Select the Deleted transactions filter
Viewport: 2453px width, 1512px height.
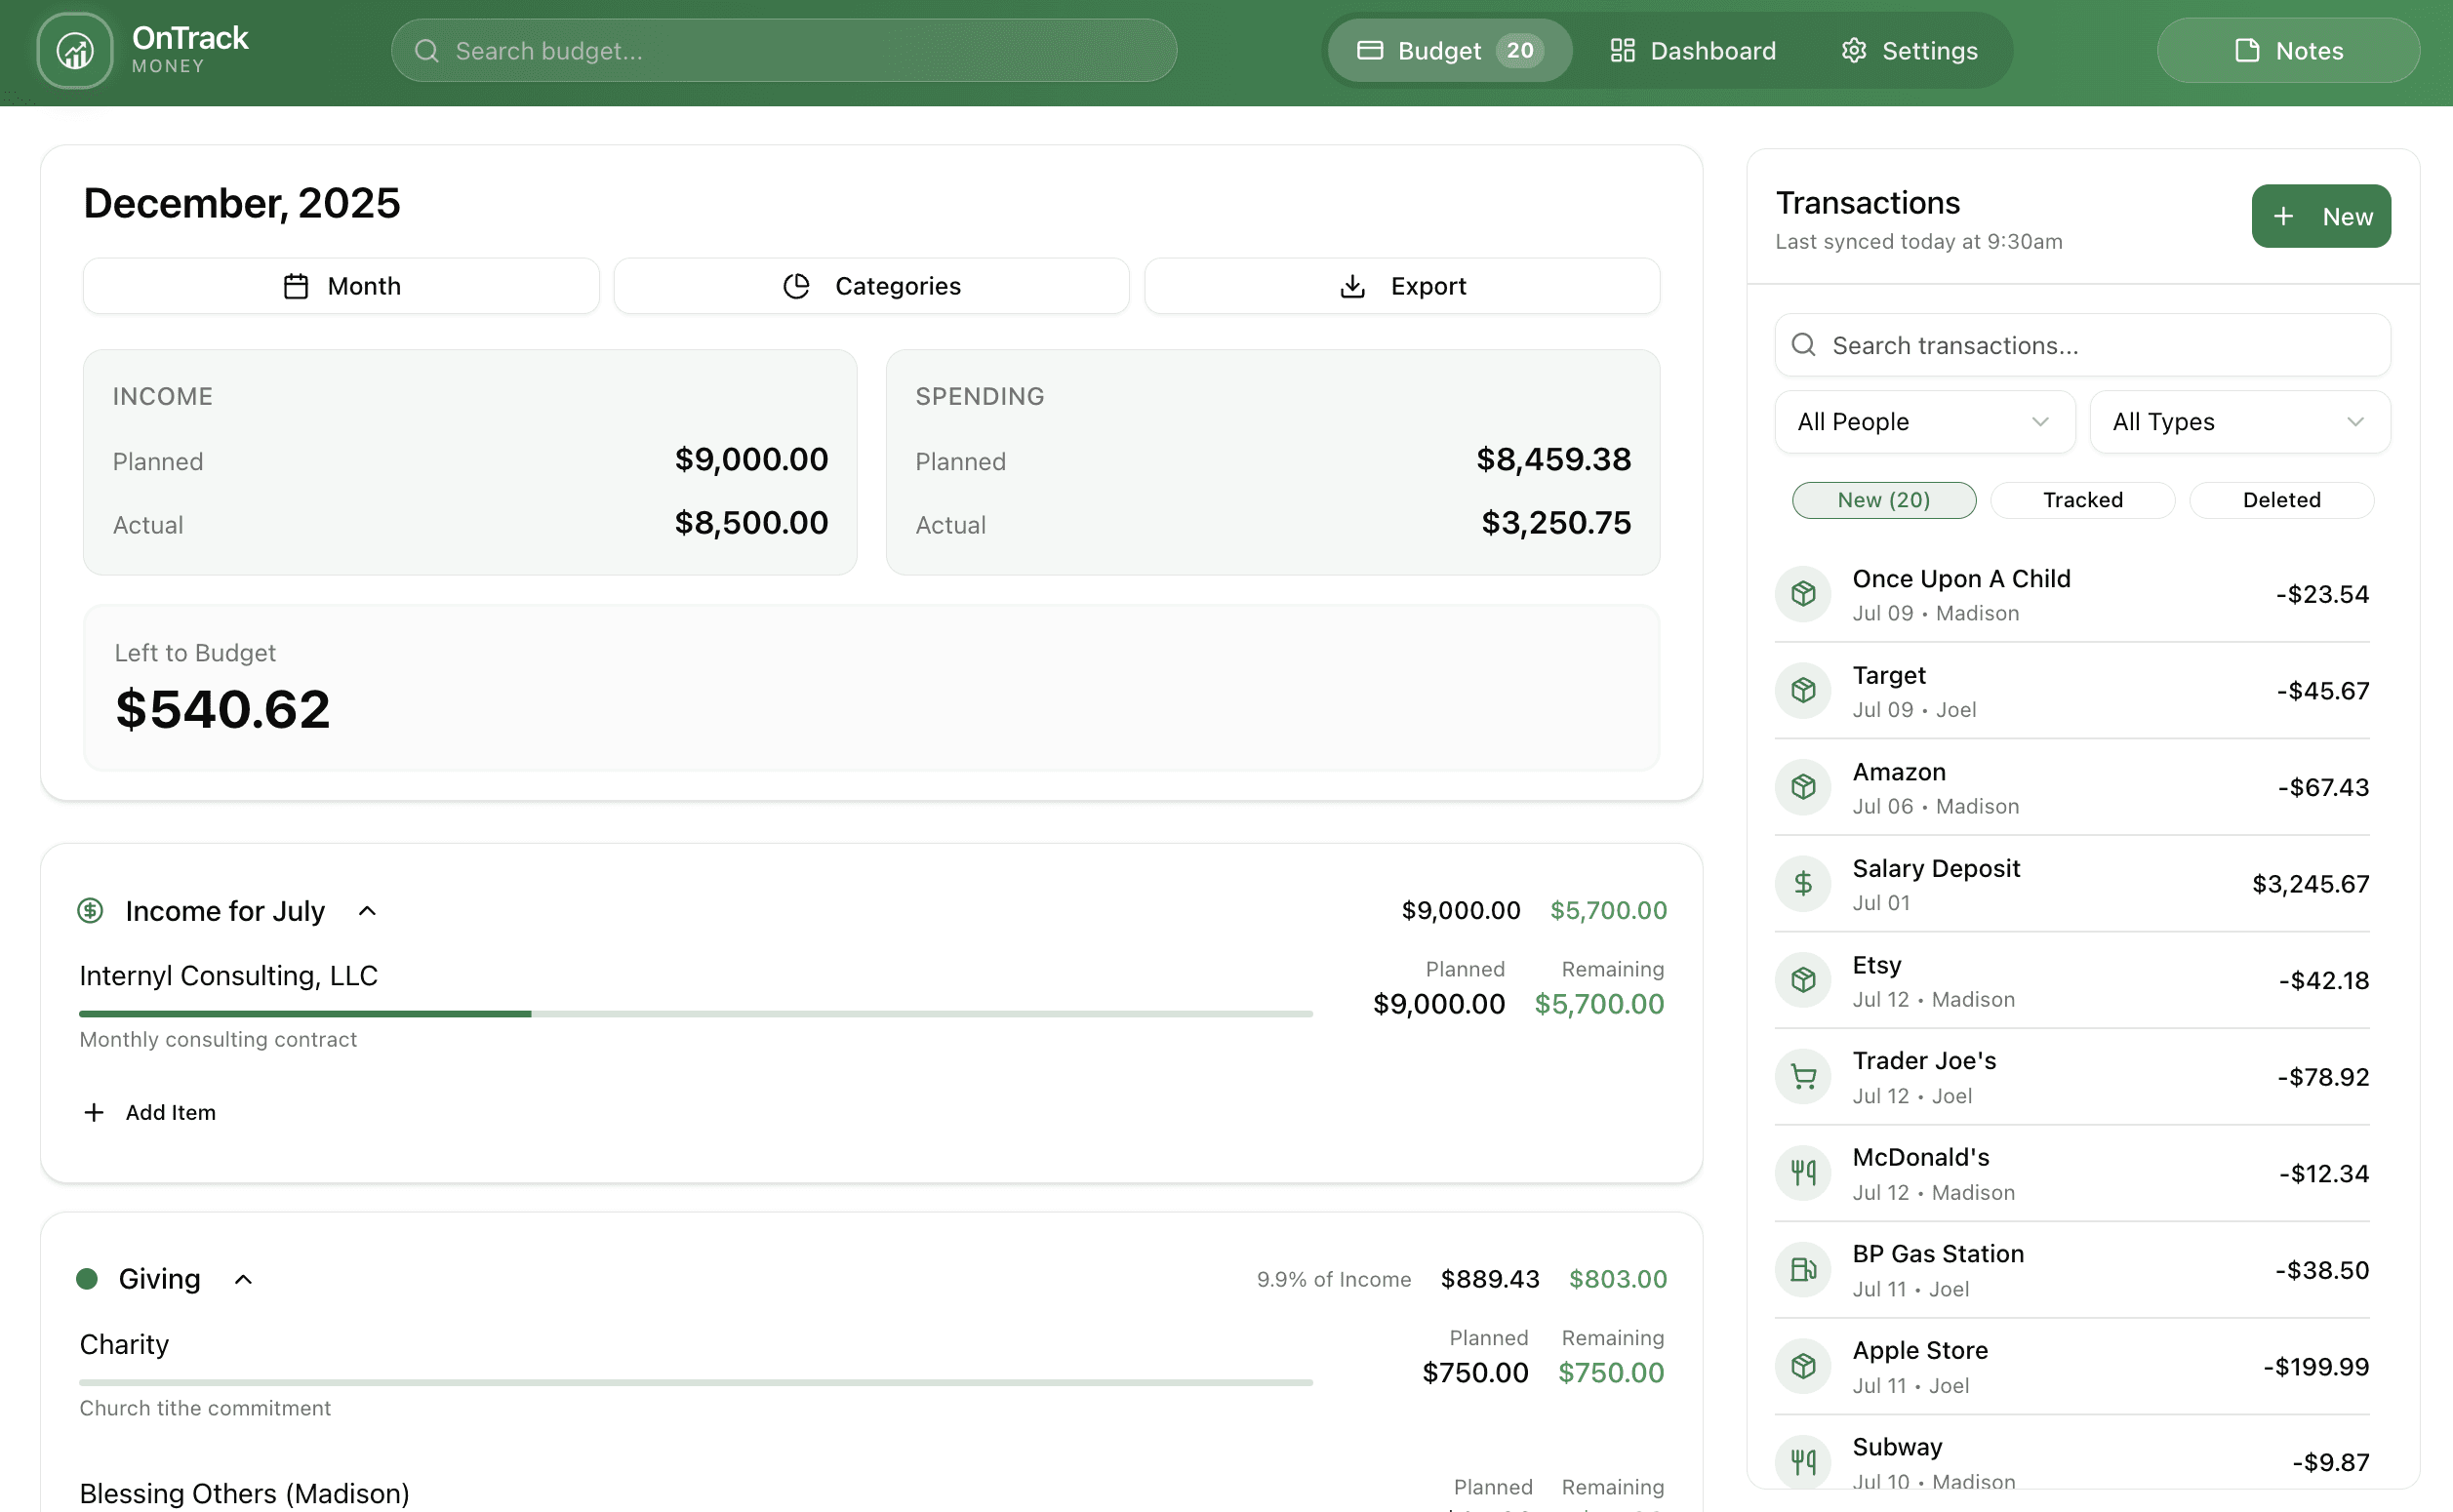click(2280, 500)
